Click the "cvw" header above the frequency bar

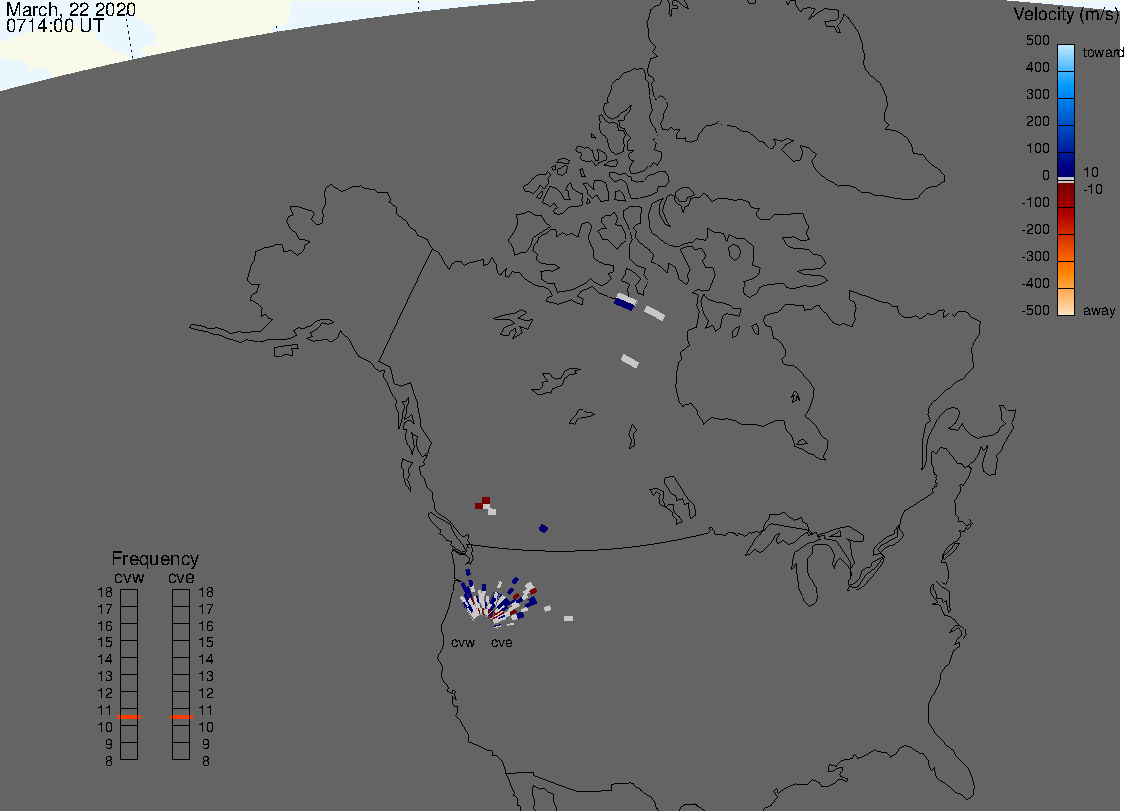point(129,578)
